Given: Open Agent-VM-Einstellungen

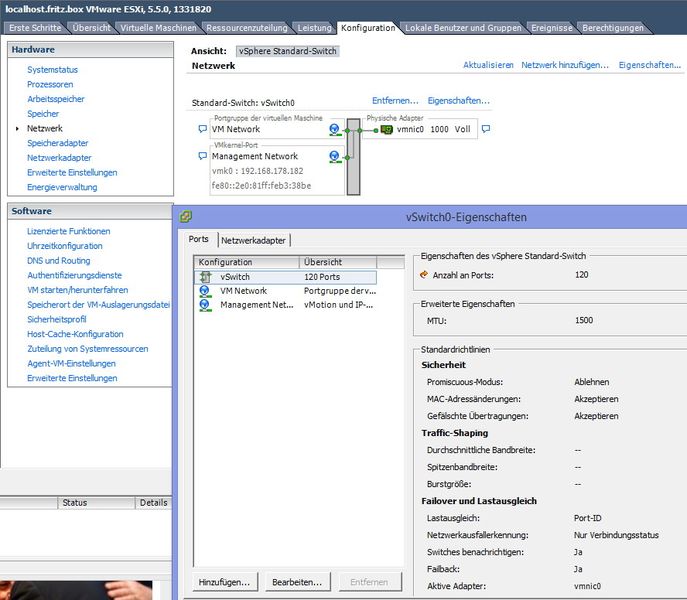Looking at the screenshot, I should point(71,363).
